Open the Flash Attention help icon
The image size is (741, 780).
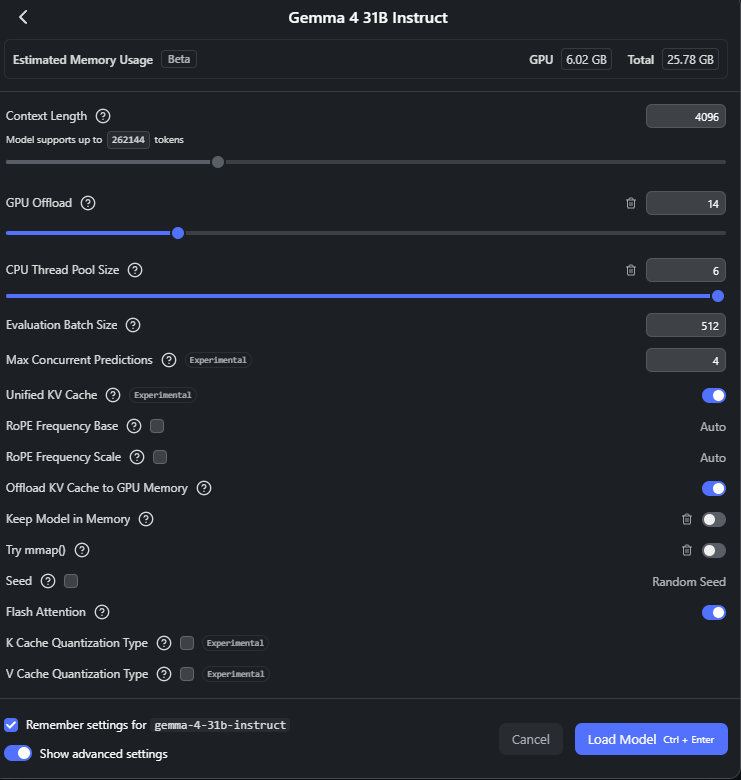pos(102,612)
